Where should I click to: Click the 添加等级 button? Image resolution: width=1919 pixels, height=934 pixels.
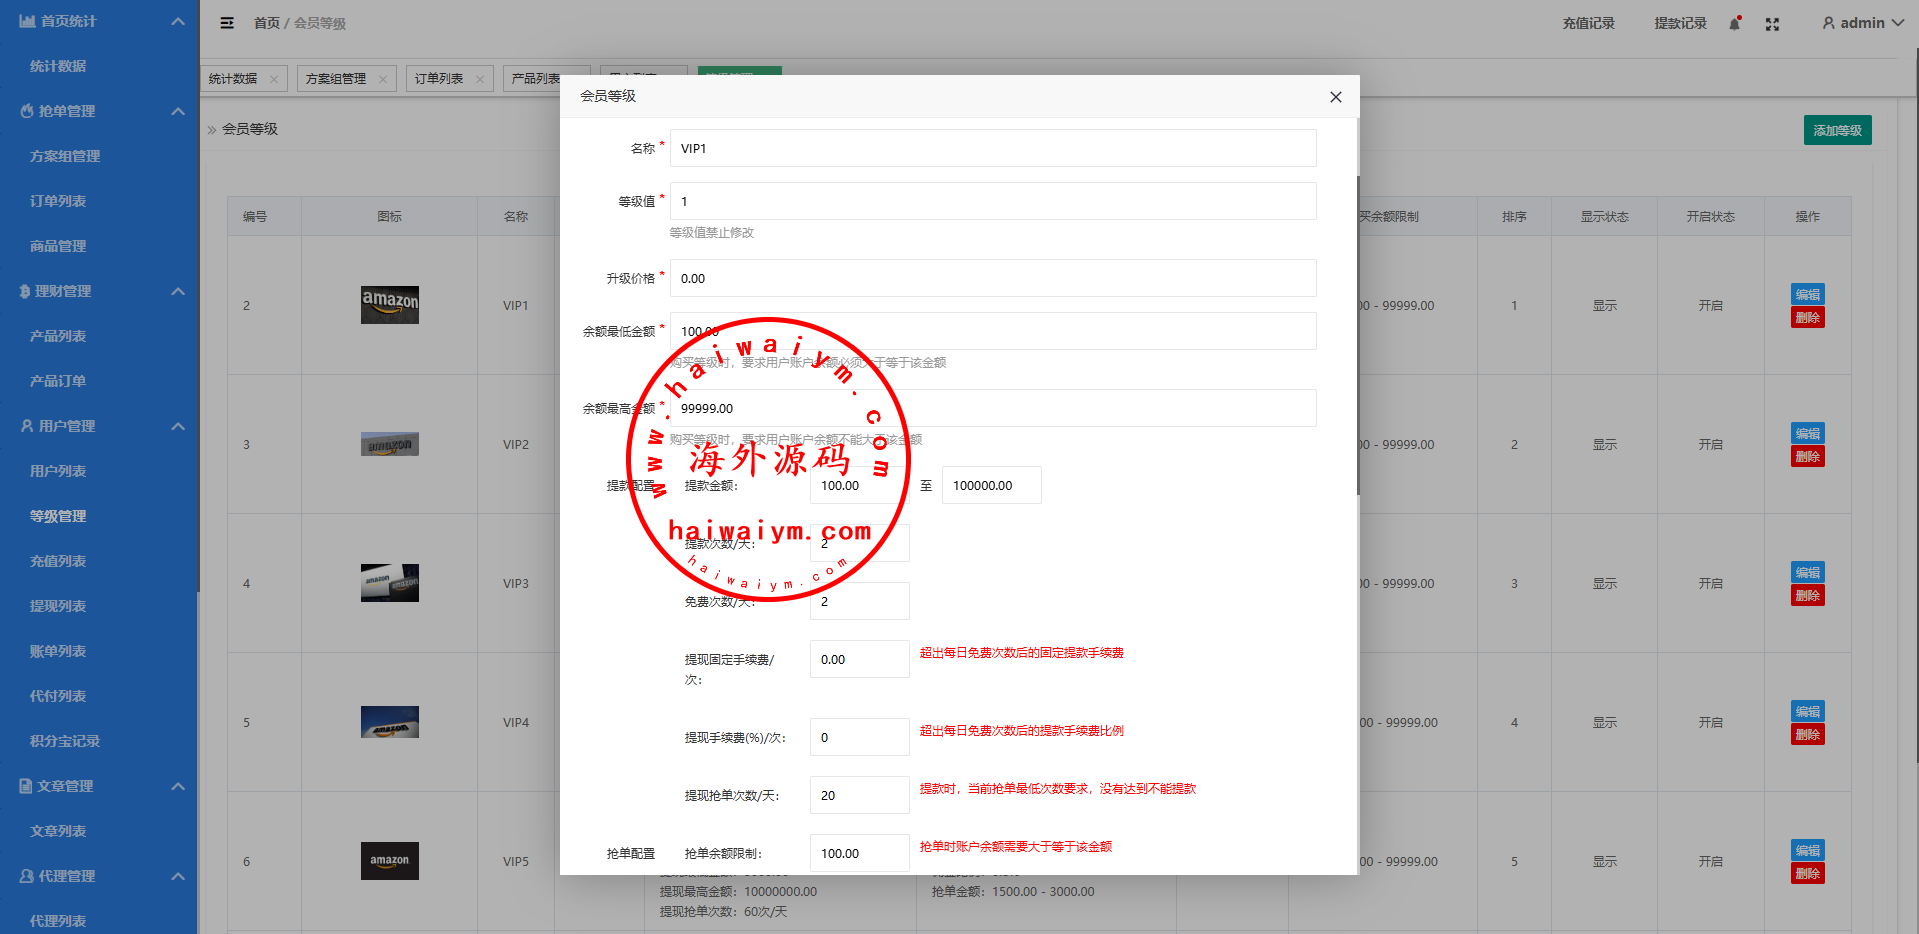(1837, 130)
